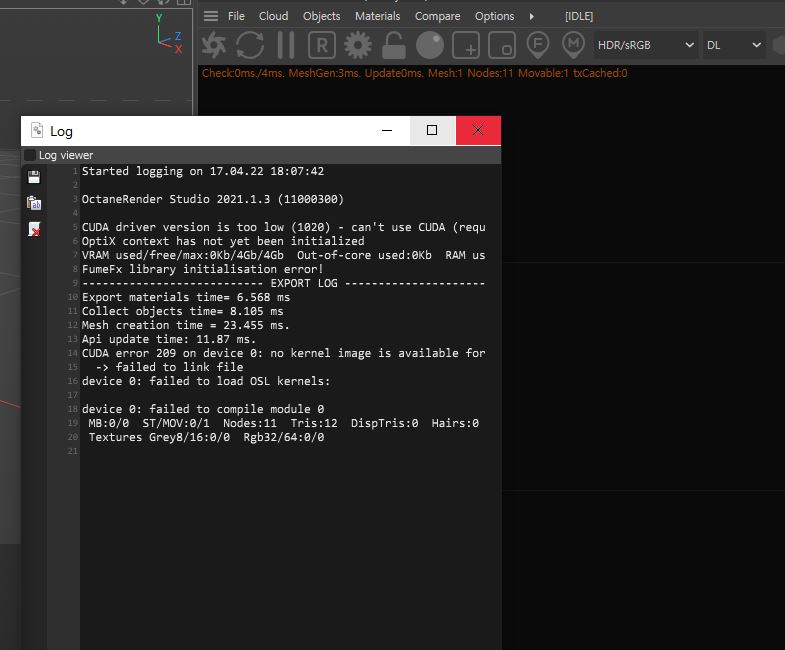785x650 pixels.
Task: Click the 'CUDA driver version is too low' line
Action: point(284,227)
